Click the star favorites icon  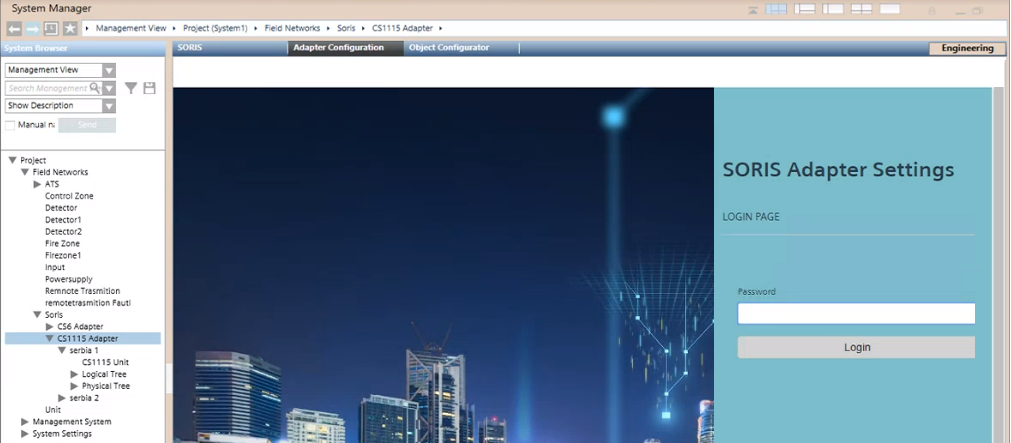click(70, 28)
